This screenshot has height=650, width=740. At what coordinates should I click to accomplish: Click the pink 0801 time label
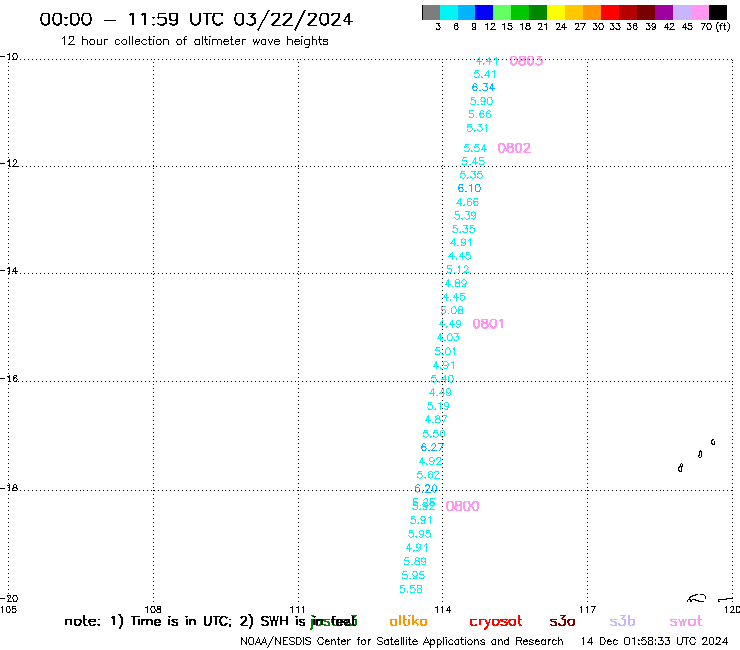488,324
